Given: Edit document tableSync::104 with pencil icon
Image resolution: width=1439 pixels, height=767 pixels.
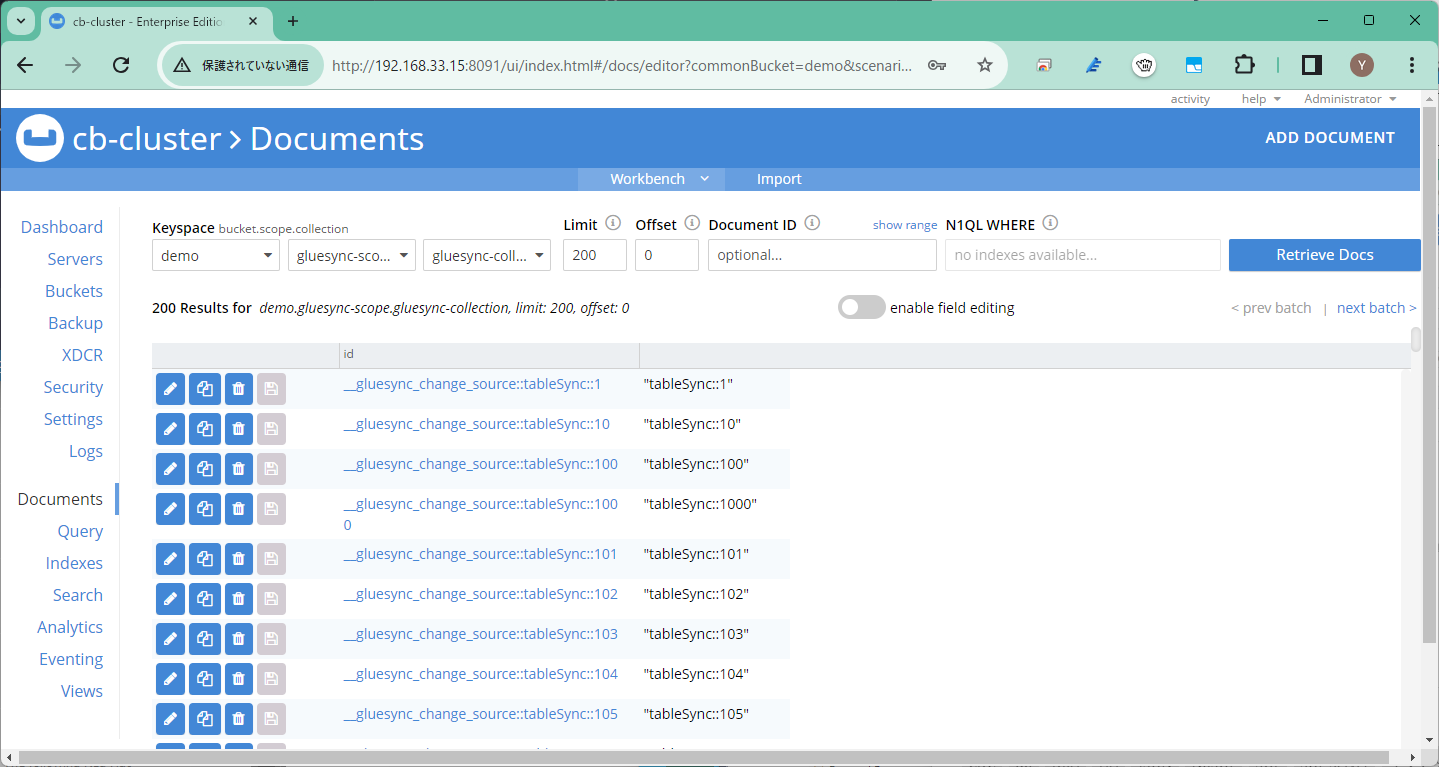Looking at the screenshot, I should tap(170, 679).
